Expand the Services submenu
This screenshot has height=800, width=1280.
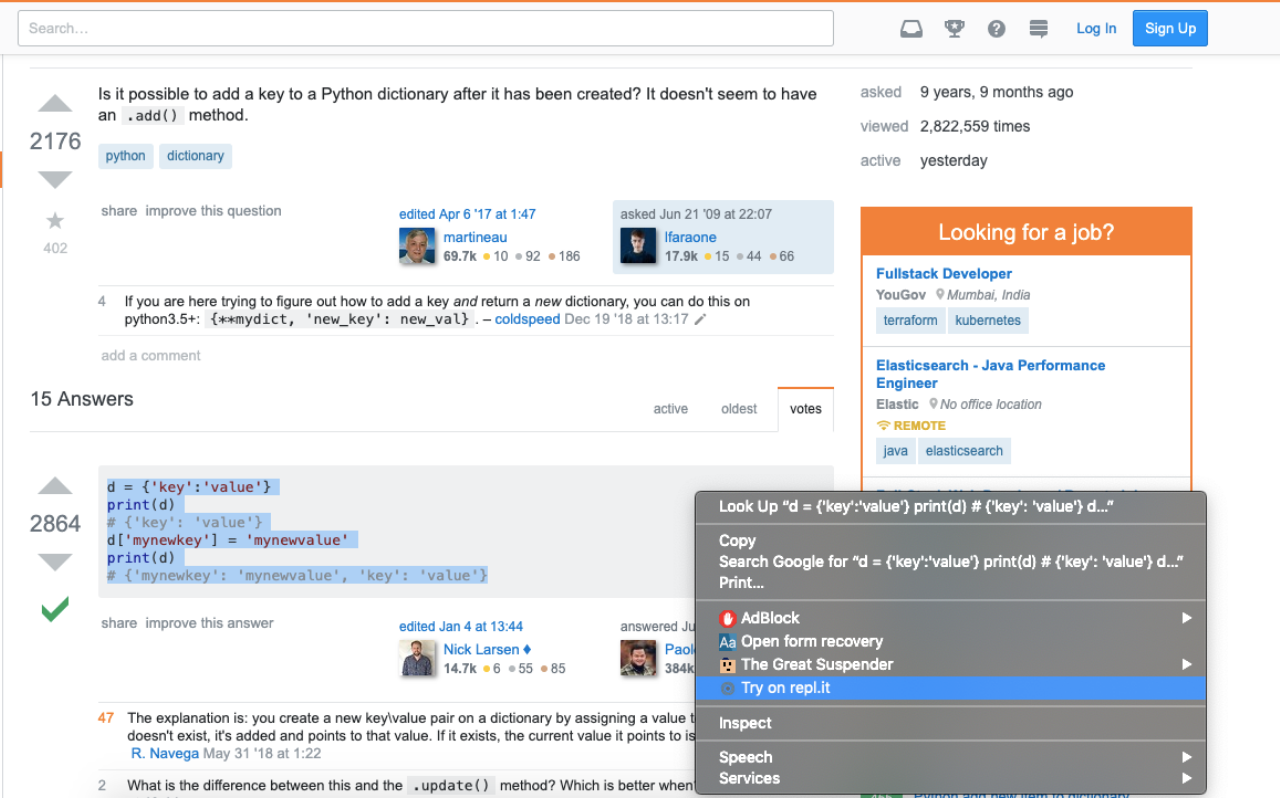click(749, 778)
